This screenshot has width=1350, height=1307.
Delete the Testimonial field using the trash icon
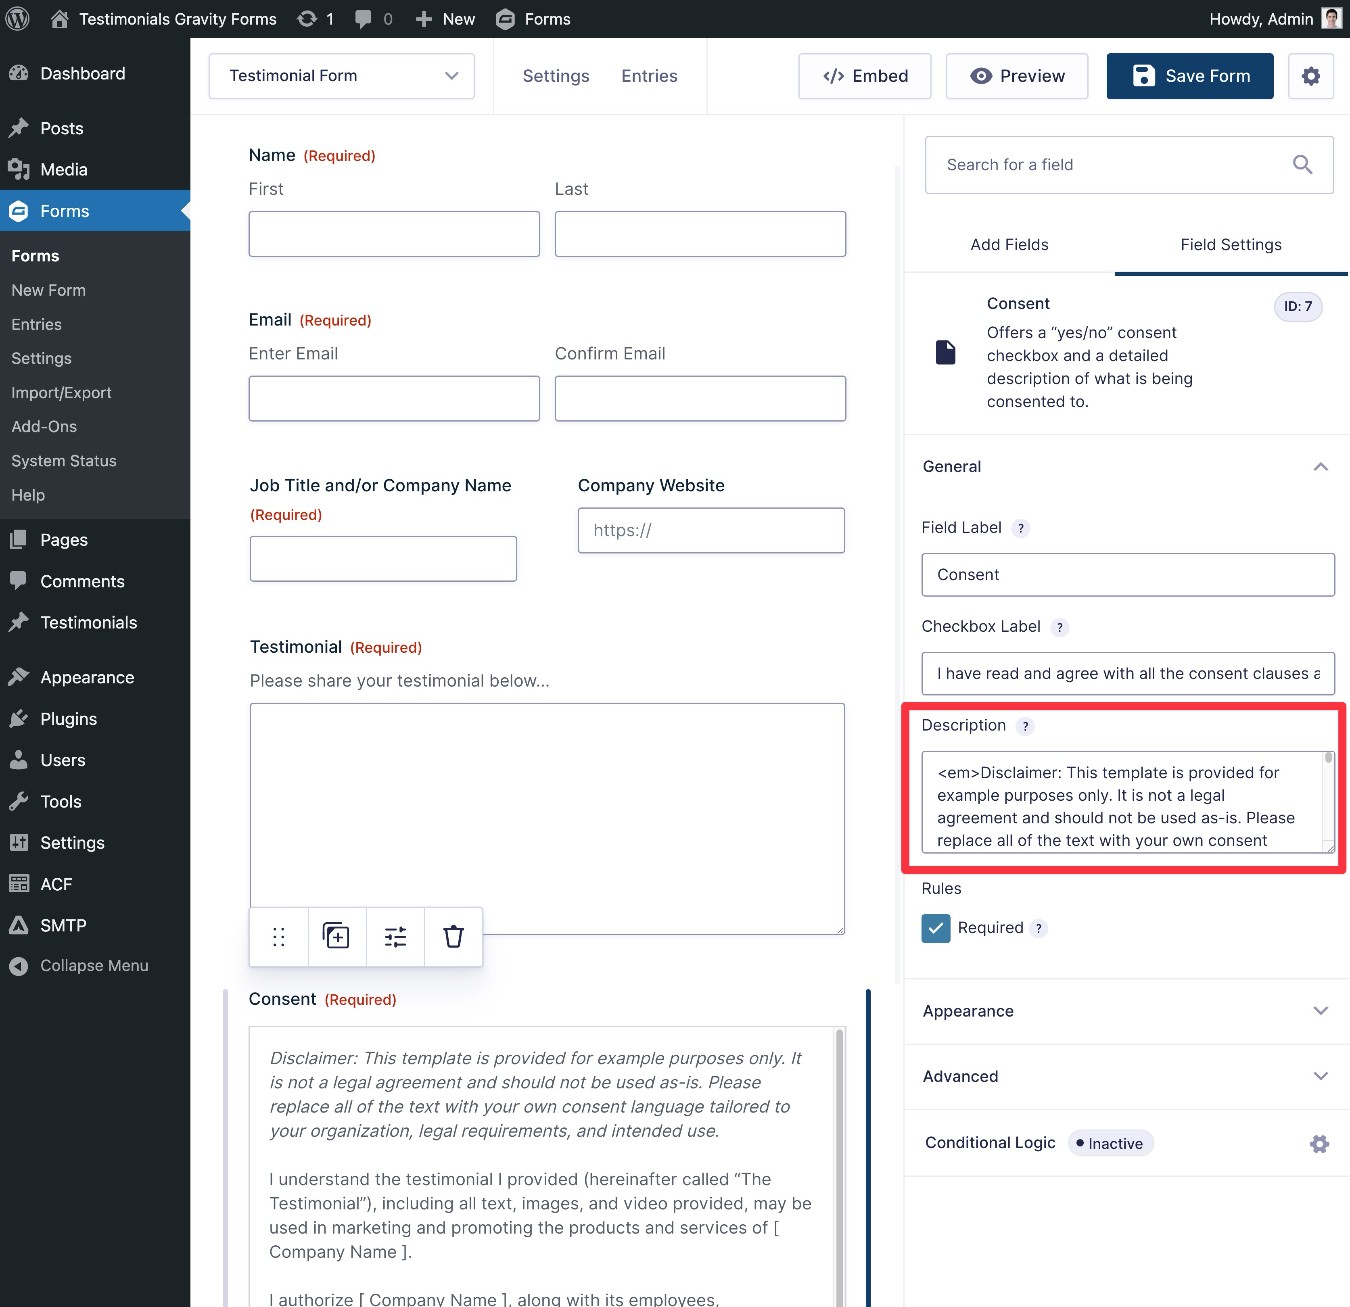(453, 936)
